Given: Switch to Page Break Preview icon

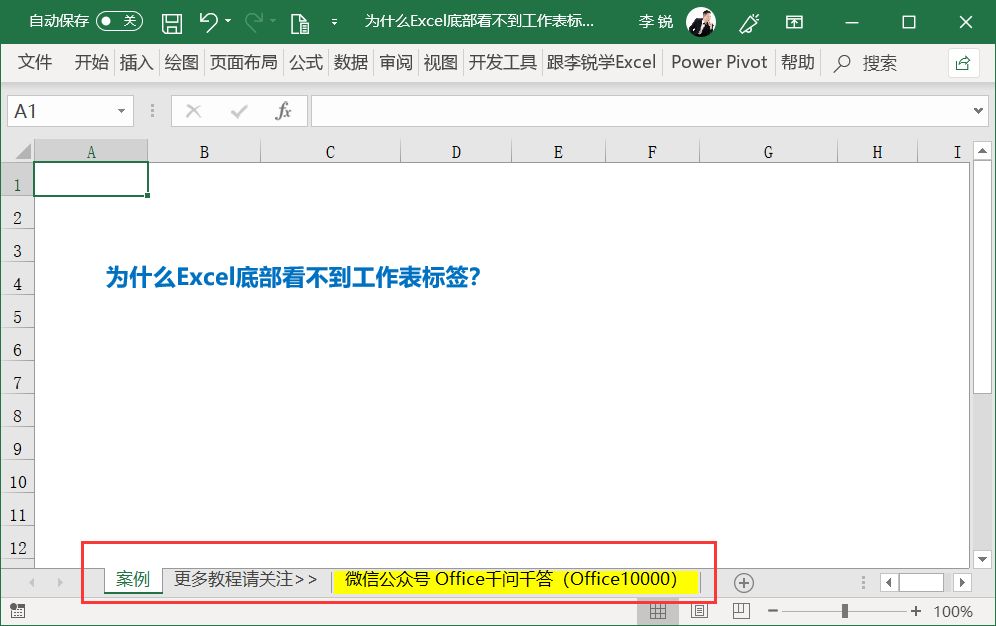Looking at the screenshot, I should tap(741, 610).
